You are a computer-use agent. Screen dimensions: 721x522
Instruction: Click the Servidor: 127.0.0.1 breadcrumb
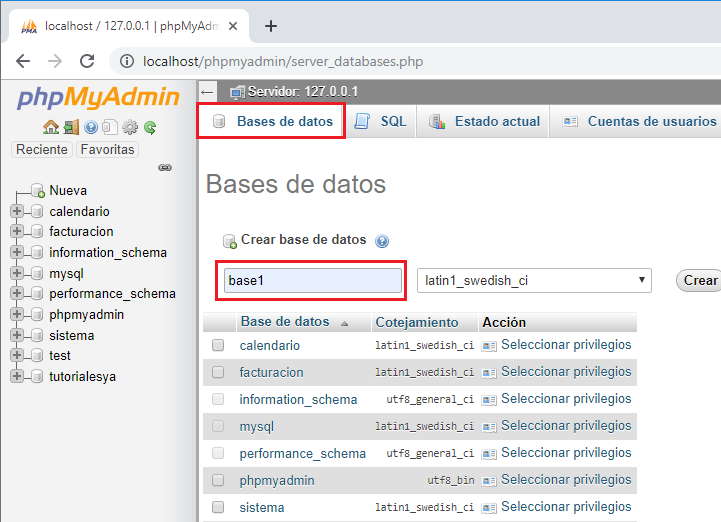click(x=303, y=92)
